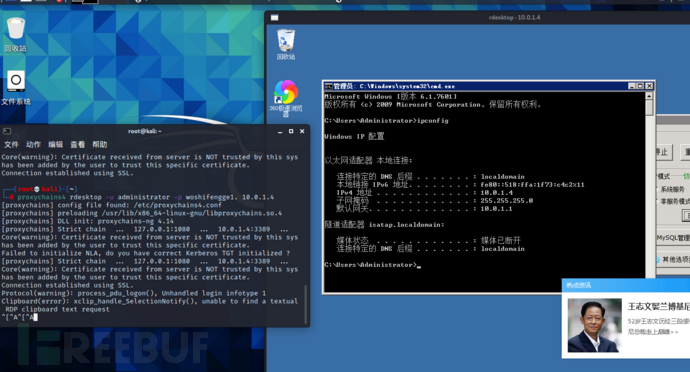Minimize the root@kali terminal window
The height and width of the screenshot is (372, 690).
click(x=280, y=132)
